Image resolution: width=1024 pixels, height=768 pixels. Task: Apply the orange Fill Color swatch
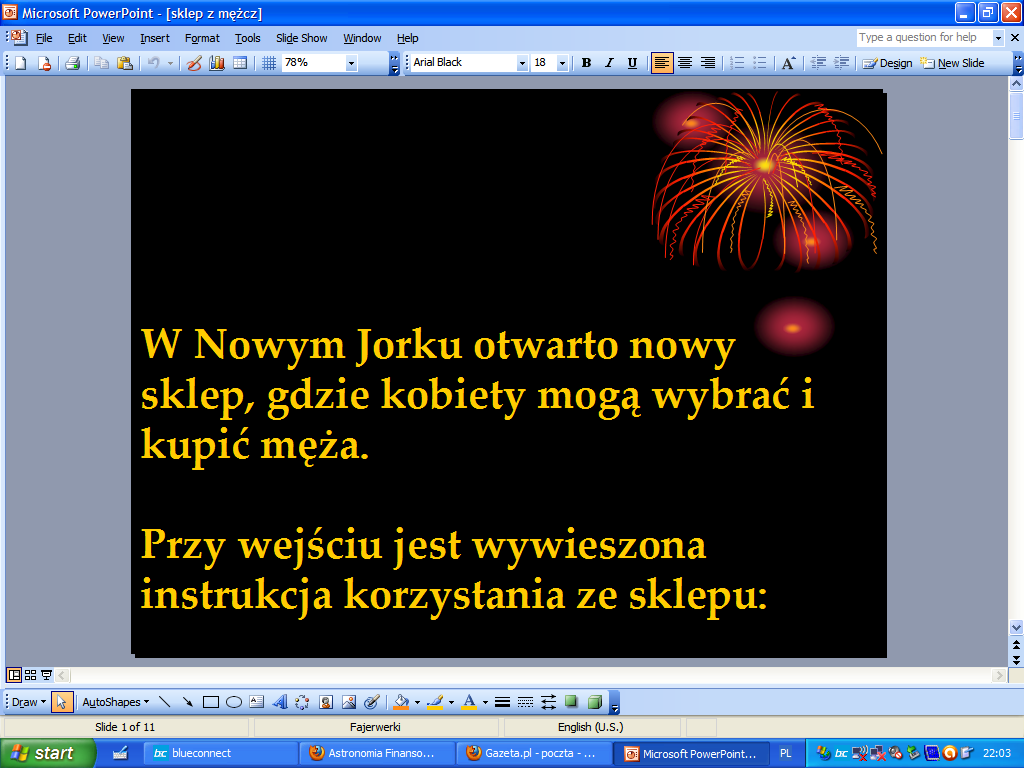pyautogui.click(x=402, y=702)
